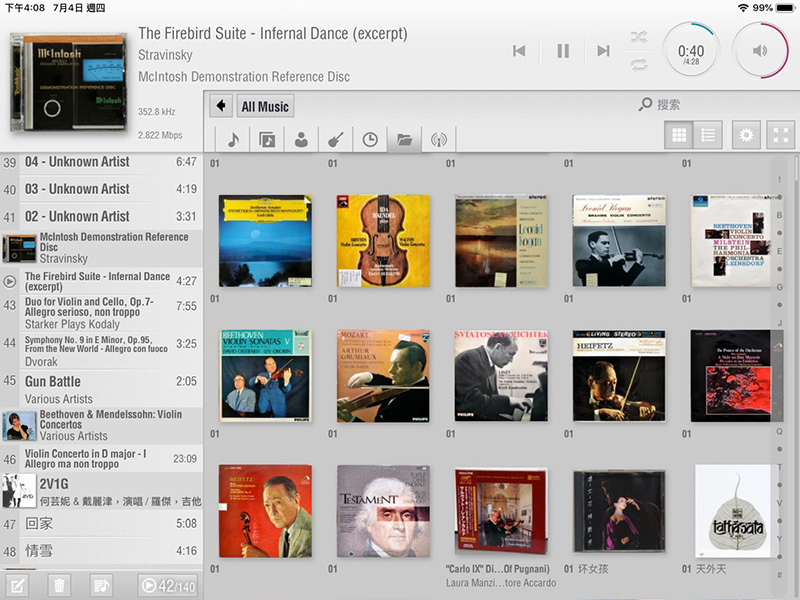Viewport: 800px width, 600px height.
Task: Switch to the Genres guitar tab
Action: pos(335,139)
